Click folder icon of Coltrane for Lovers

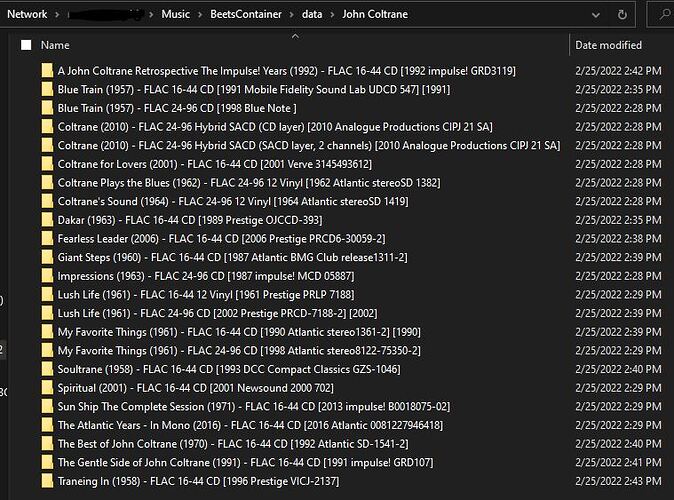47,164
